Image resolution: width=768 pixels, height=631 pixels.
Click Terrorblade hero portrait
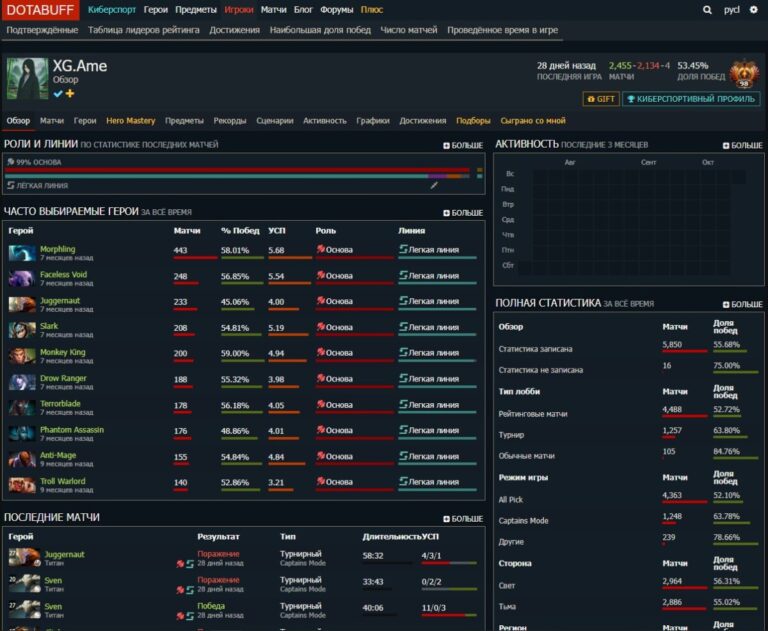[22, 407]
